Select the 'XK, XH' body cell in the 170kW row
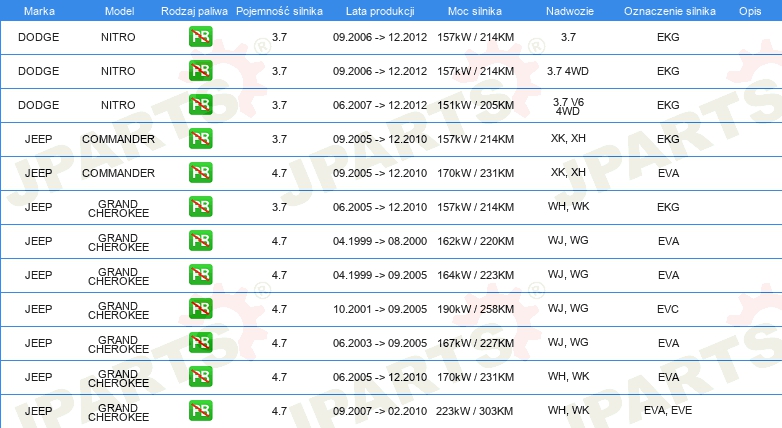 tap(568, 172)
